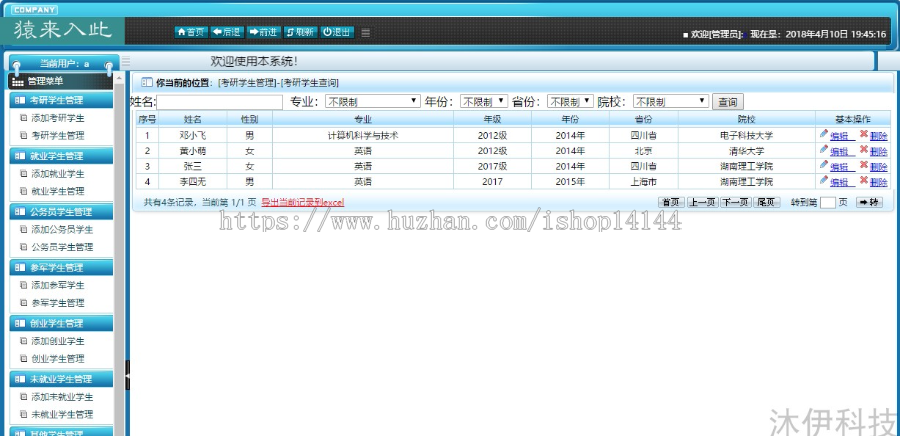
Task: Expand the 就业学生管理 menu section
Action: click(61, 156)
